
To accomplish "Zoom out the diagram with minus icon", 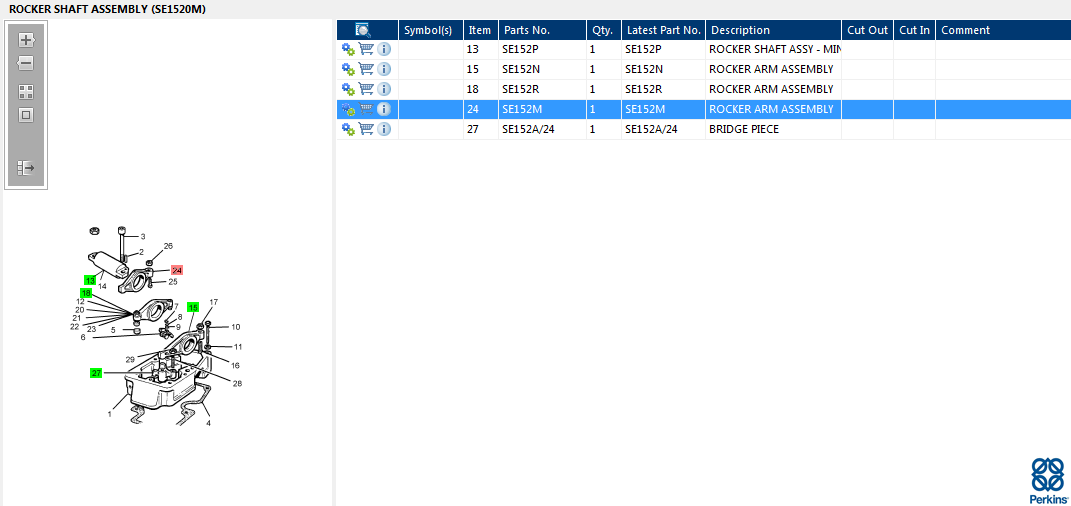I will 26,64.
